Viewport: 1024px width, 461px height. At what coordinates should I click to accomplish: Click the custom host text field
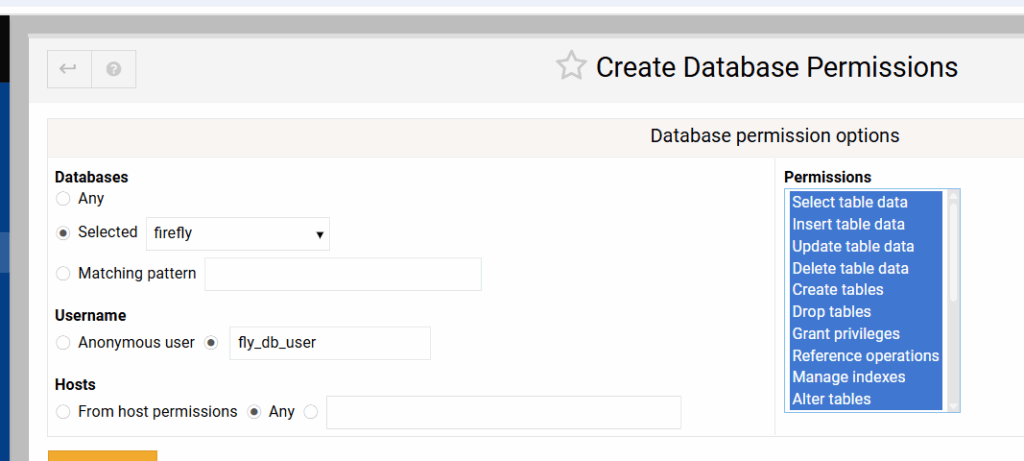coord(503,412)
